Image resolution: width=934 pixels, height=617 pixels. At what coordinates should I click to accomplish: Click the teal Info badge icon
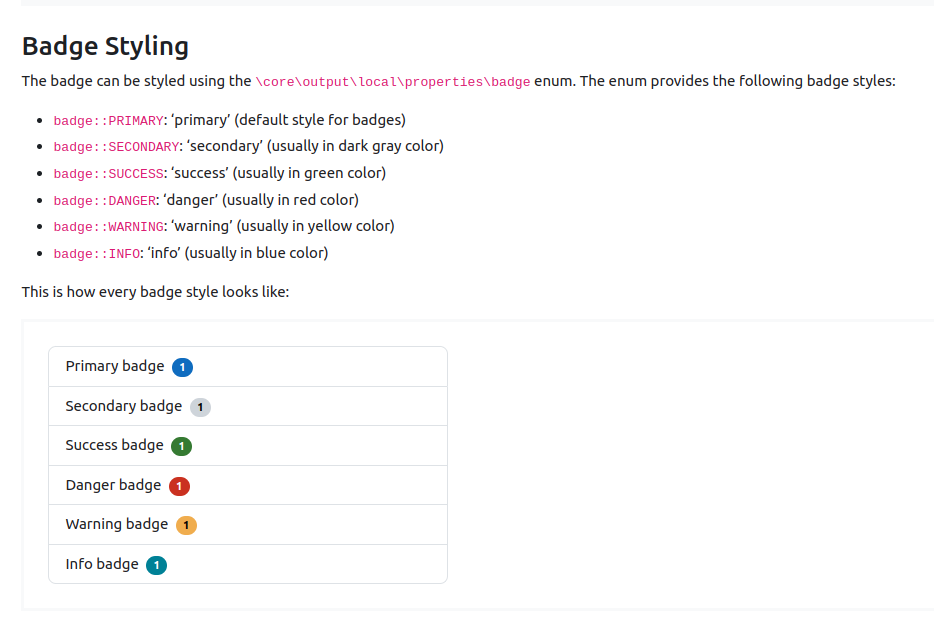[x=157, y=565]
